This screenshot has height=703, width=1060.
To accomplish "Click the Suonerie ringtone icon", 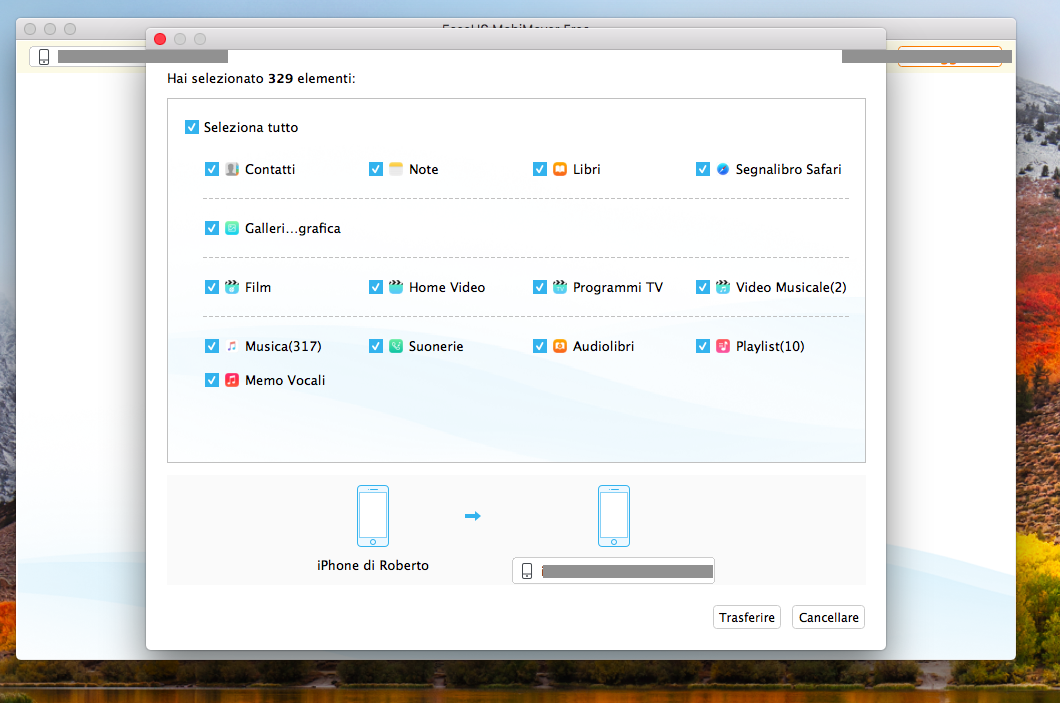I will 396,346.
